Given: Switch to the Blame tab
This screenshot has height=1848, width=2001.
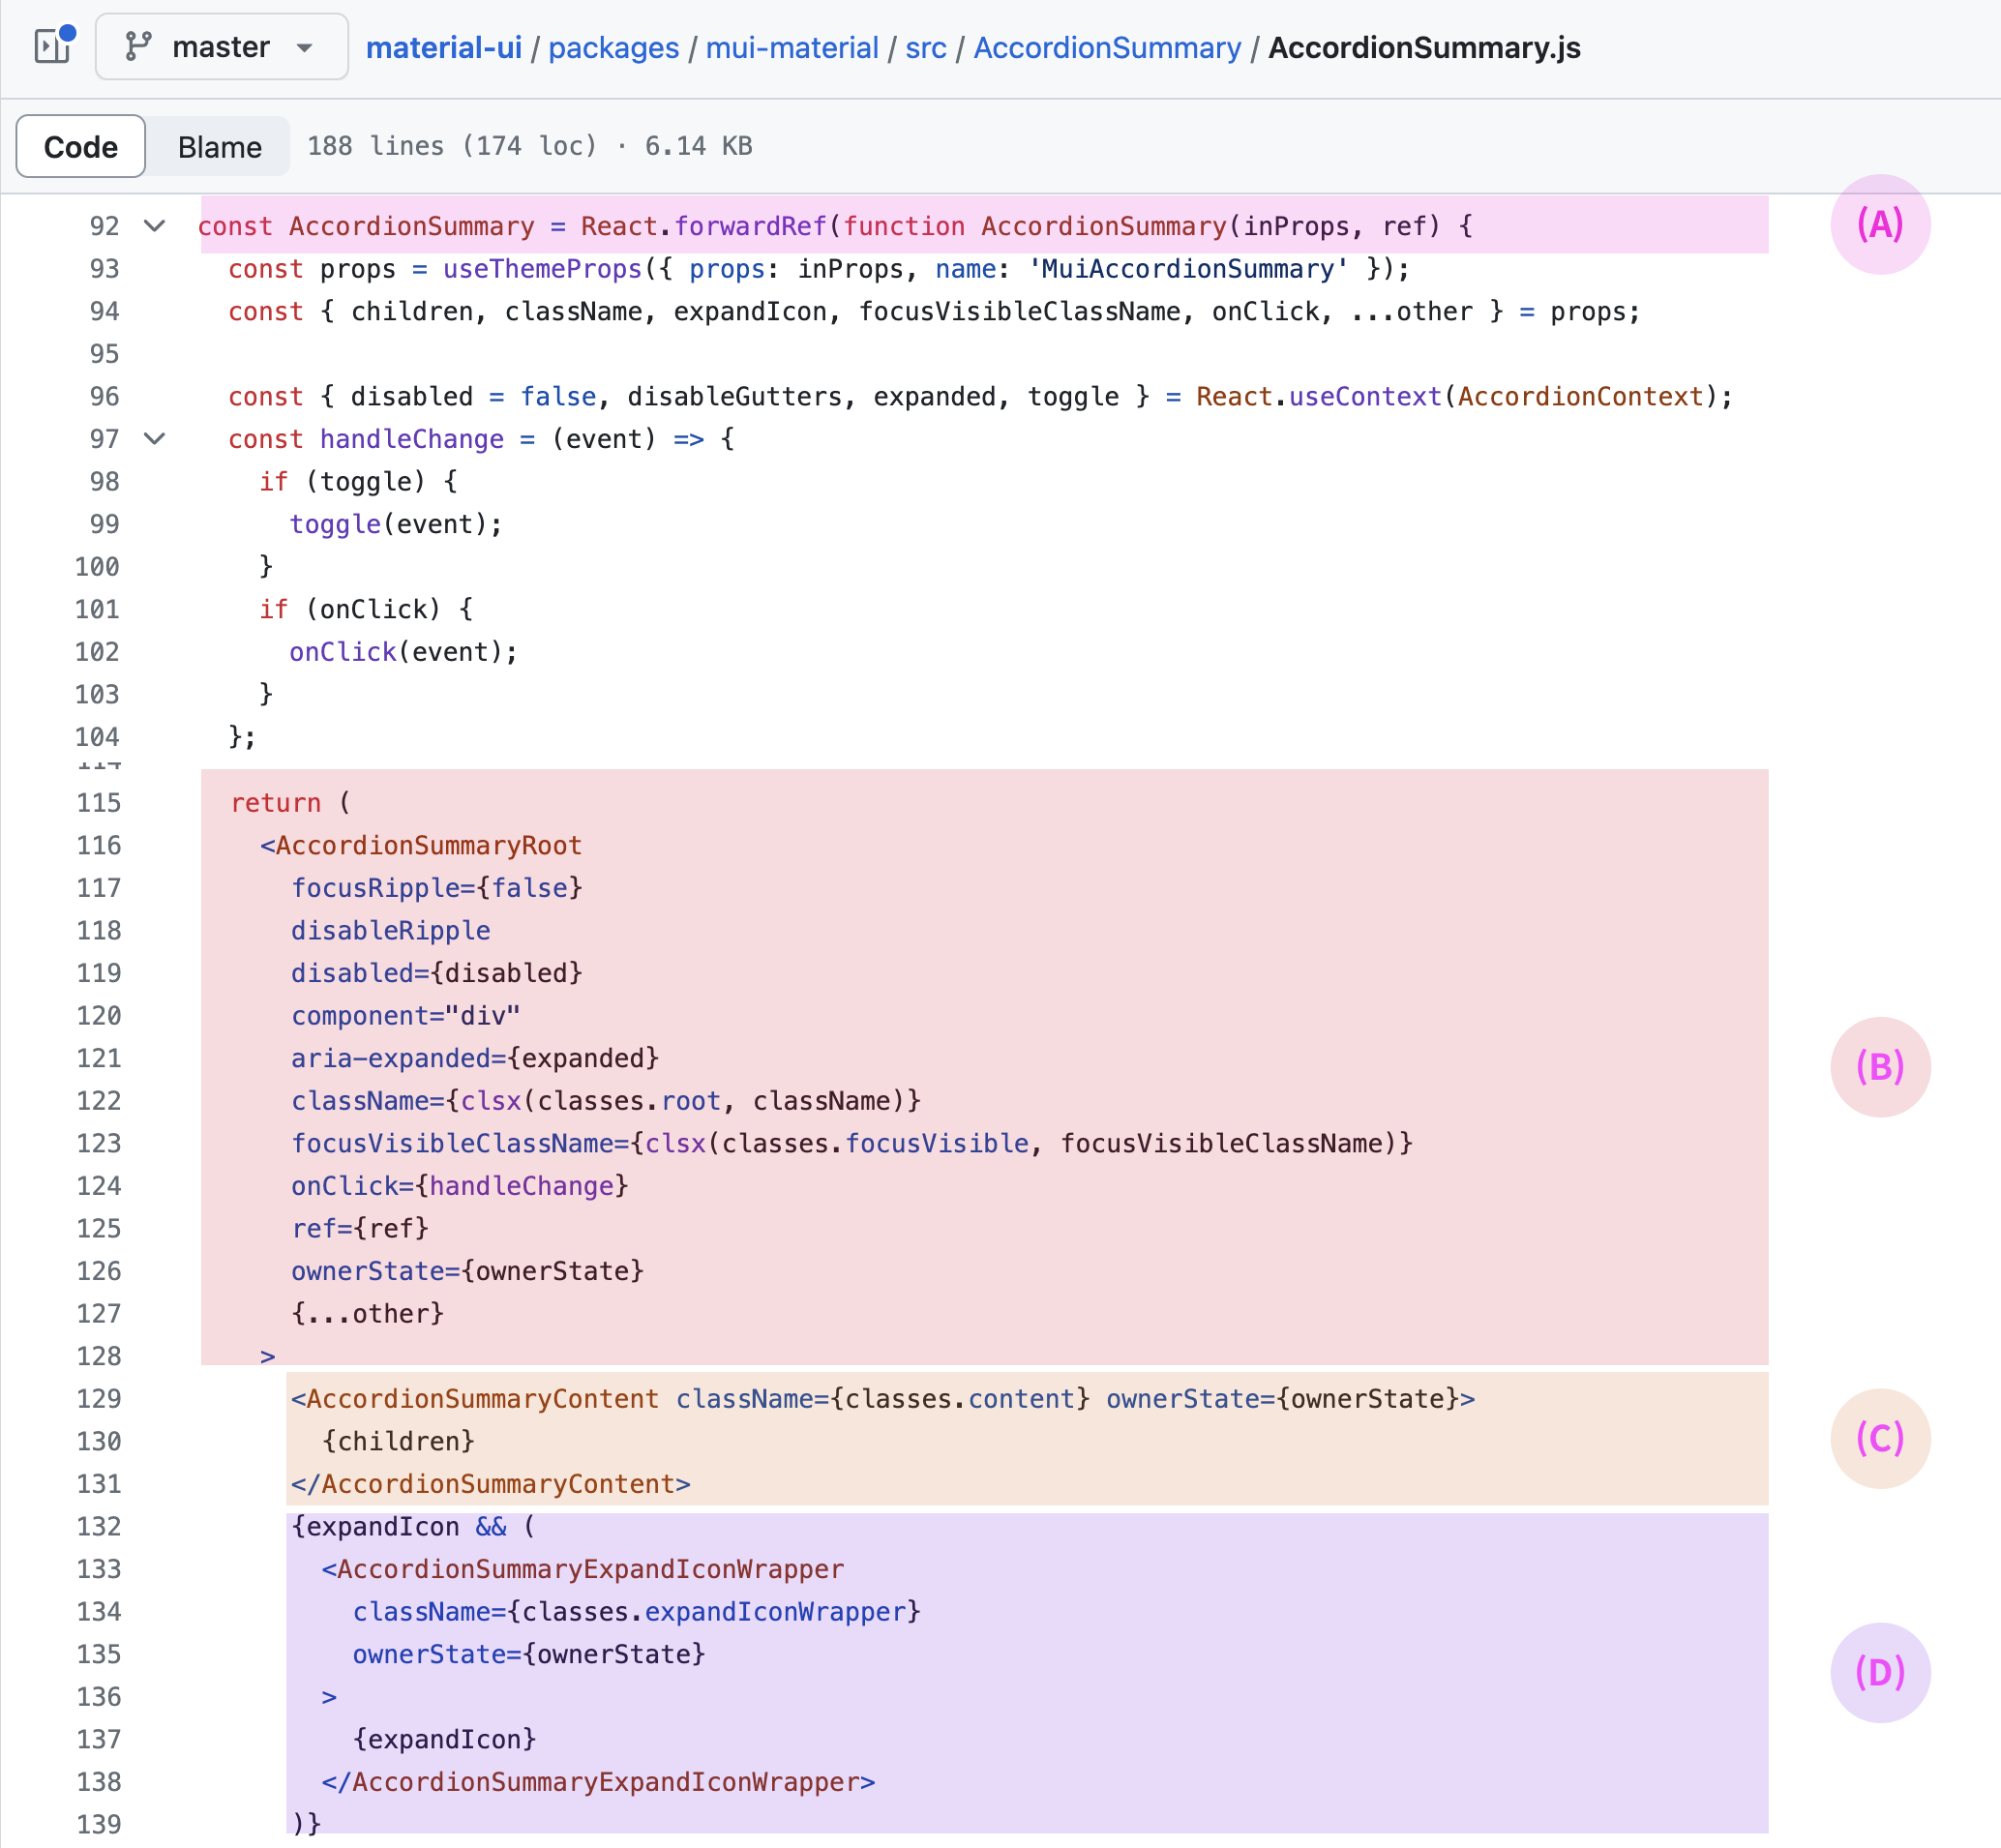Looking at the screenshot, I should click(x=220, y=147).
